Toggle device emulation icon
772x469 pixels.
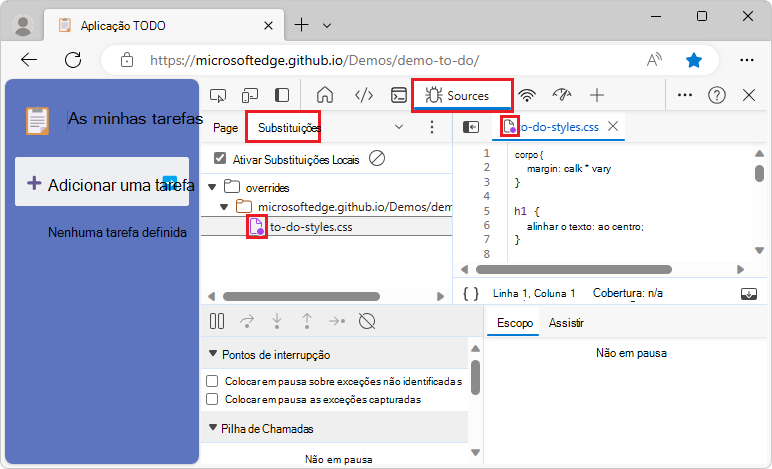tap(250, 95)
